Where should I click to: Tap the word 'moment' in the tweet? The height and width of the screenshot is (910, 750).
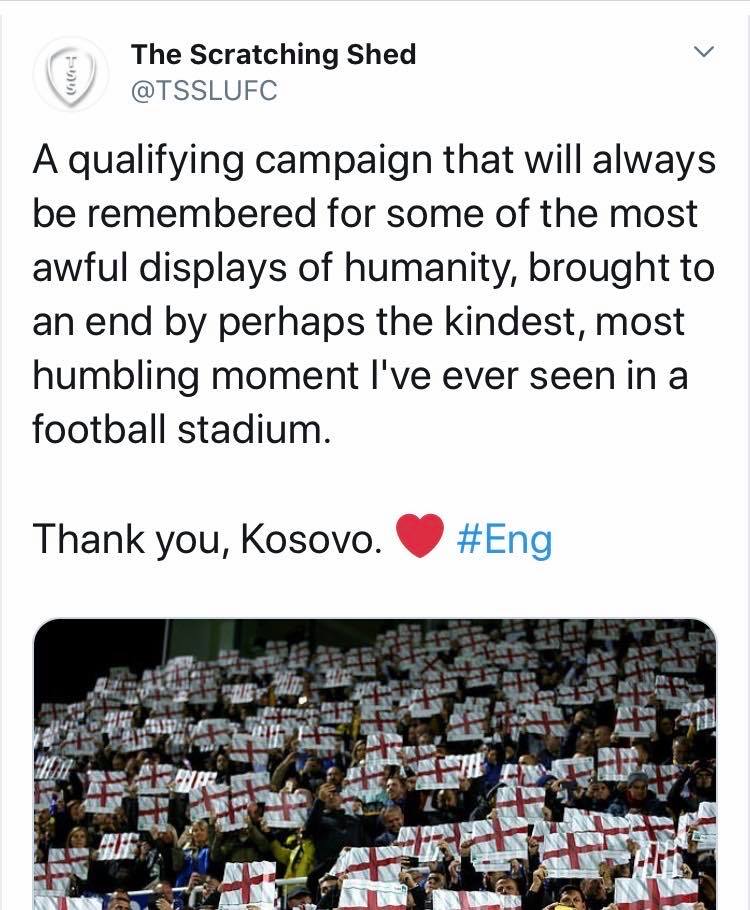(x=284, y=377)
